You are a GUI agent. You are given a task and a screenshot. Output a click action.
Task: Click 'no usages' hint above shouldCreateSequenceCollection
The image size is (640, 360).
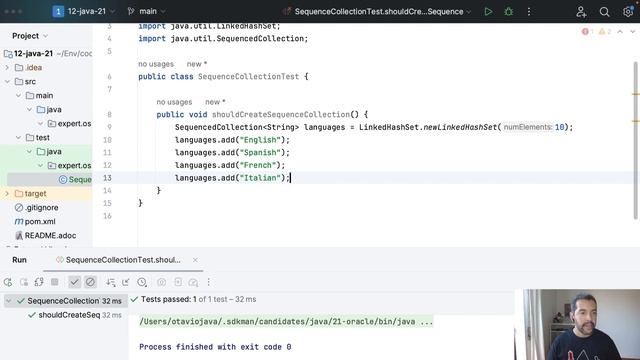coord(174,102)
